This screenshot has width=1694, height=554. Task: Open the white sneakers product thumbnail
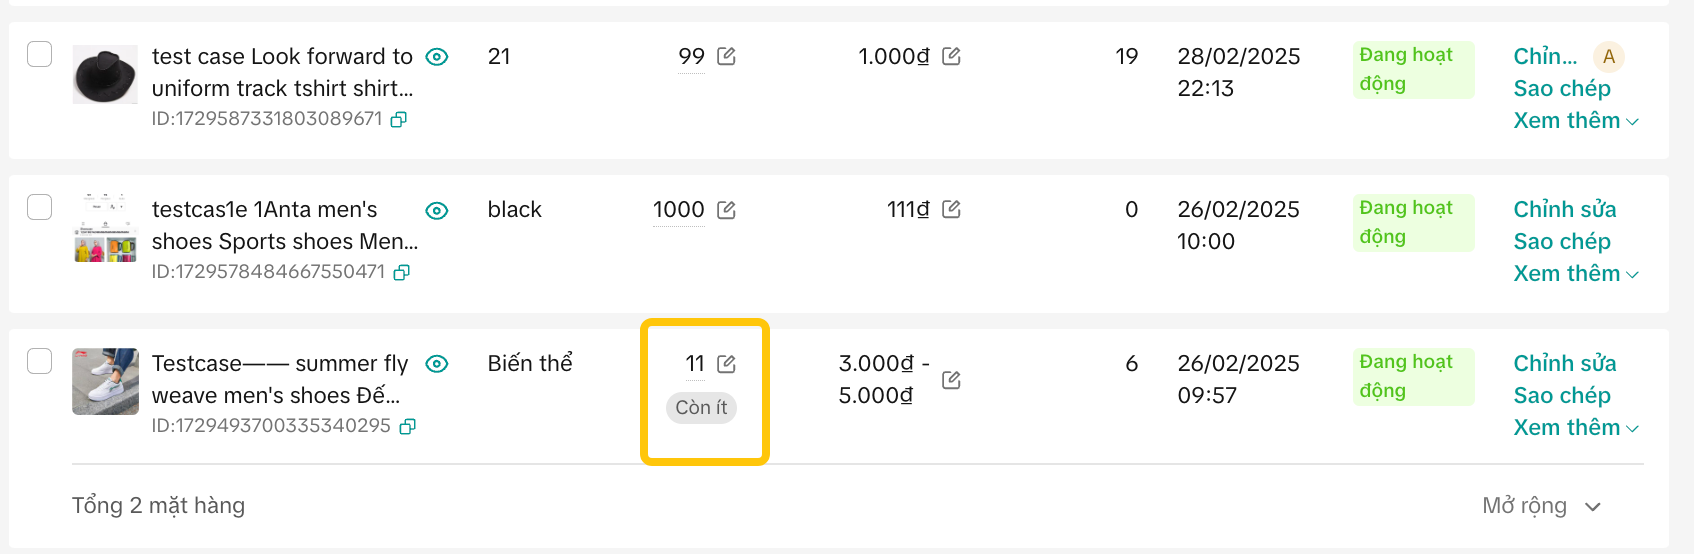coord(105,381)
